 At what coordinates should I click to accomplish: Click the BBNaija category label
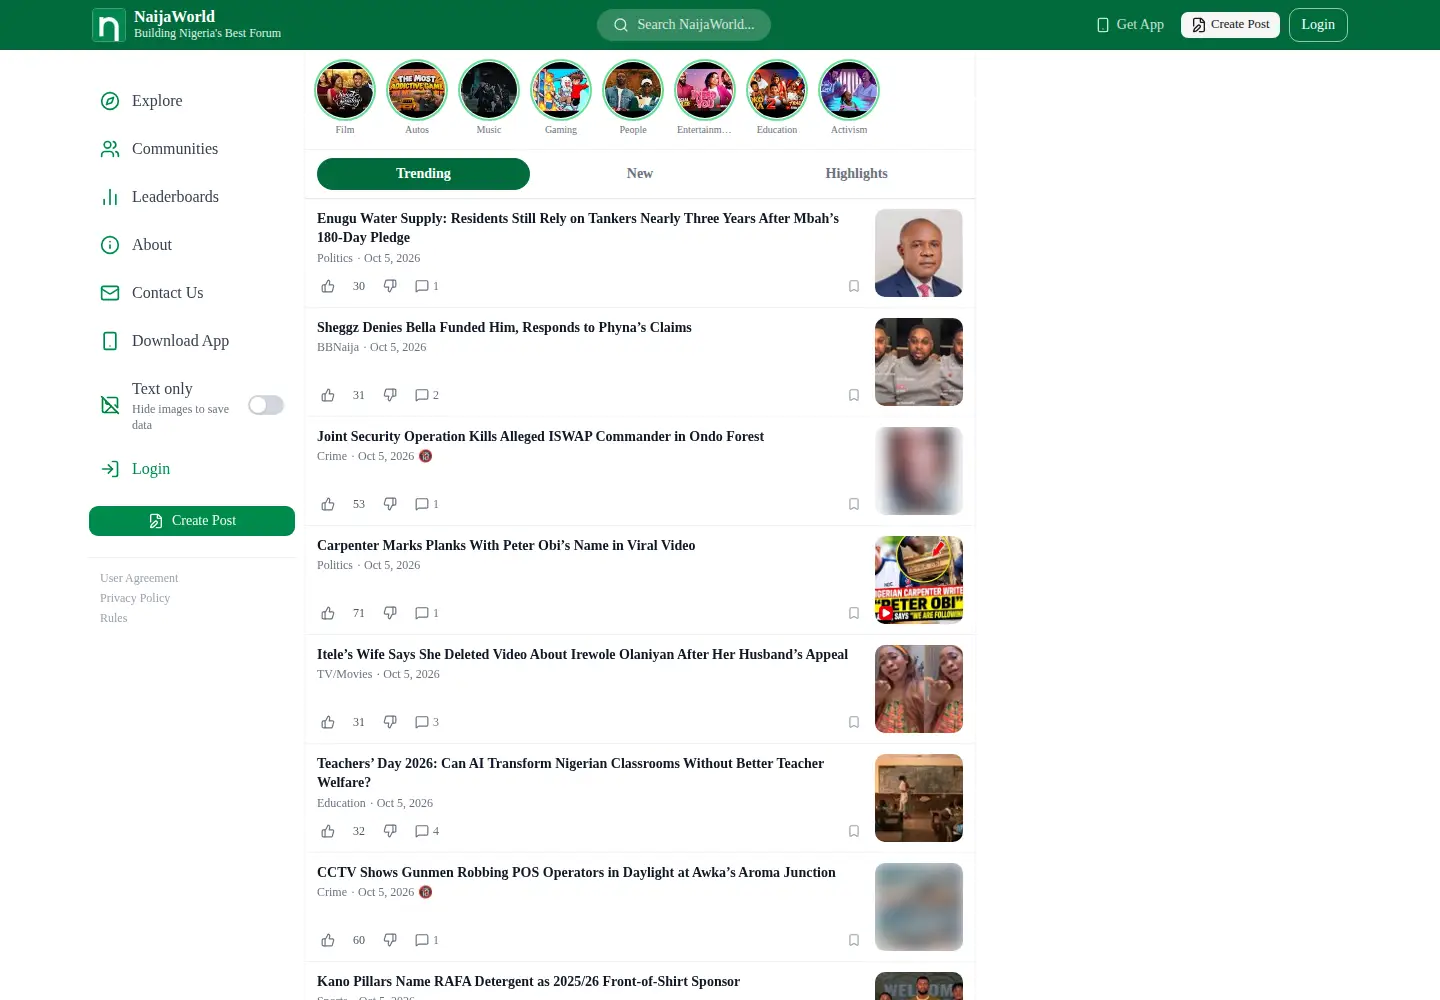(338, 347)
